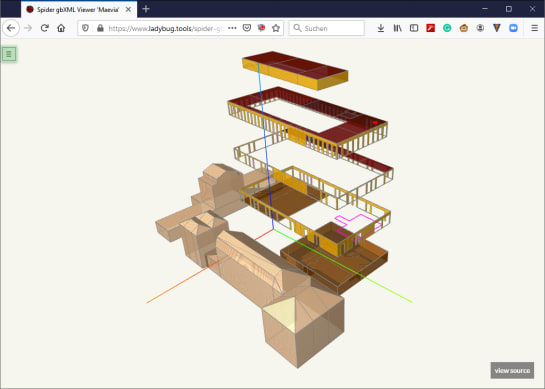
Task: Open the downloads panel
Action: point(381,28)
